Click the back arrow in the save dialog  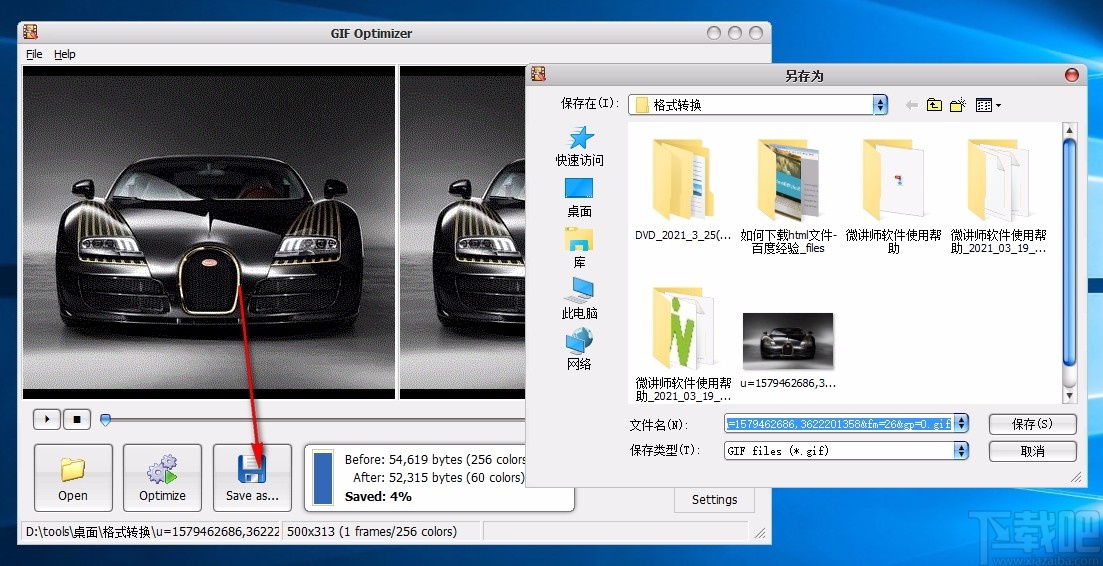912,105
